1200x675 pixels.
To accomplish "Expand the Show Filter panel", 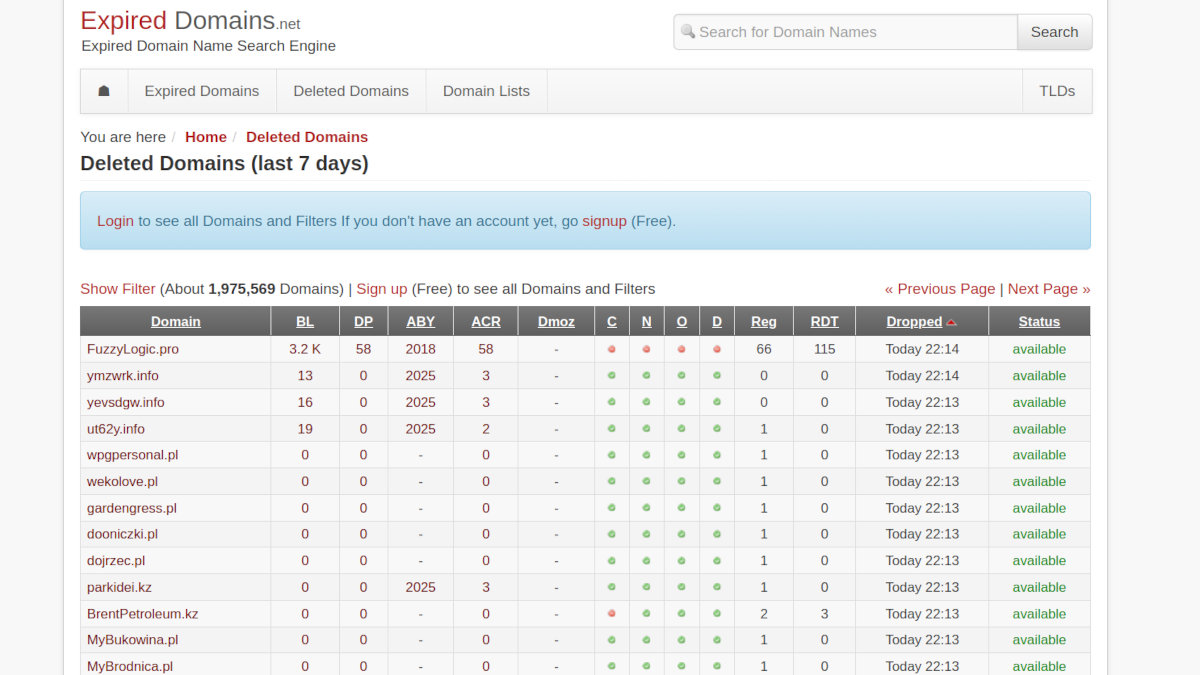I will (x=118, y=289).
